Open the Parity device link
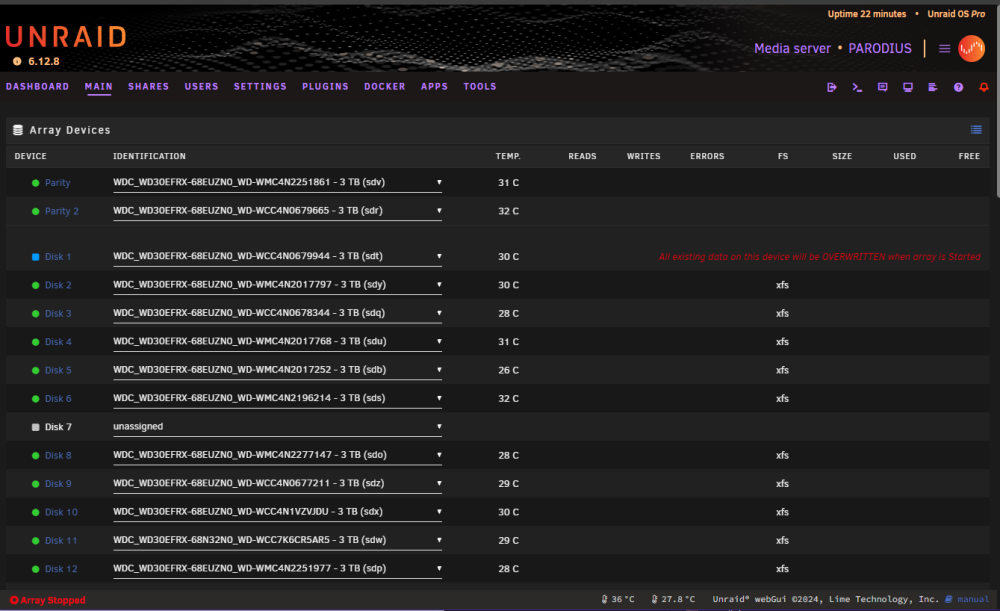 (x=57, y=183)
